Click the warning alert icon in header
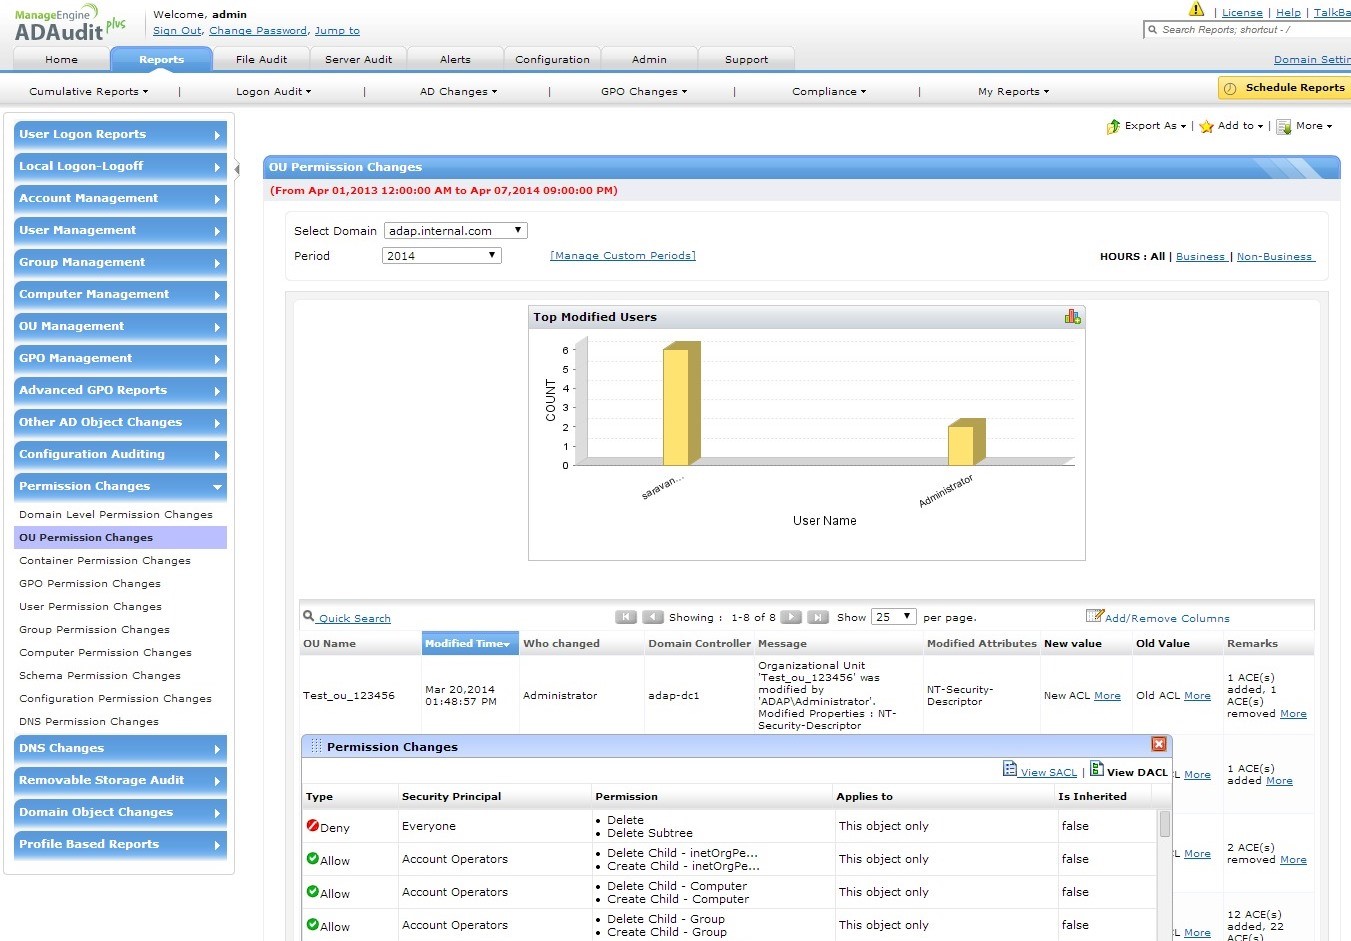Image resolution: width=1351 pixels, height=941 pixels. [x=1196, y=9]
